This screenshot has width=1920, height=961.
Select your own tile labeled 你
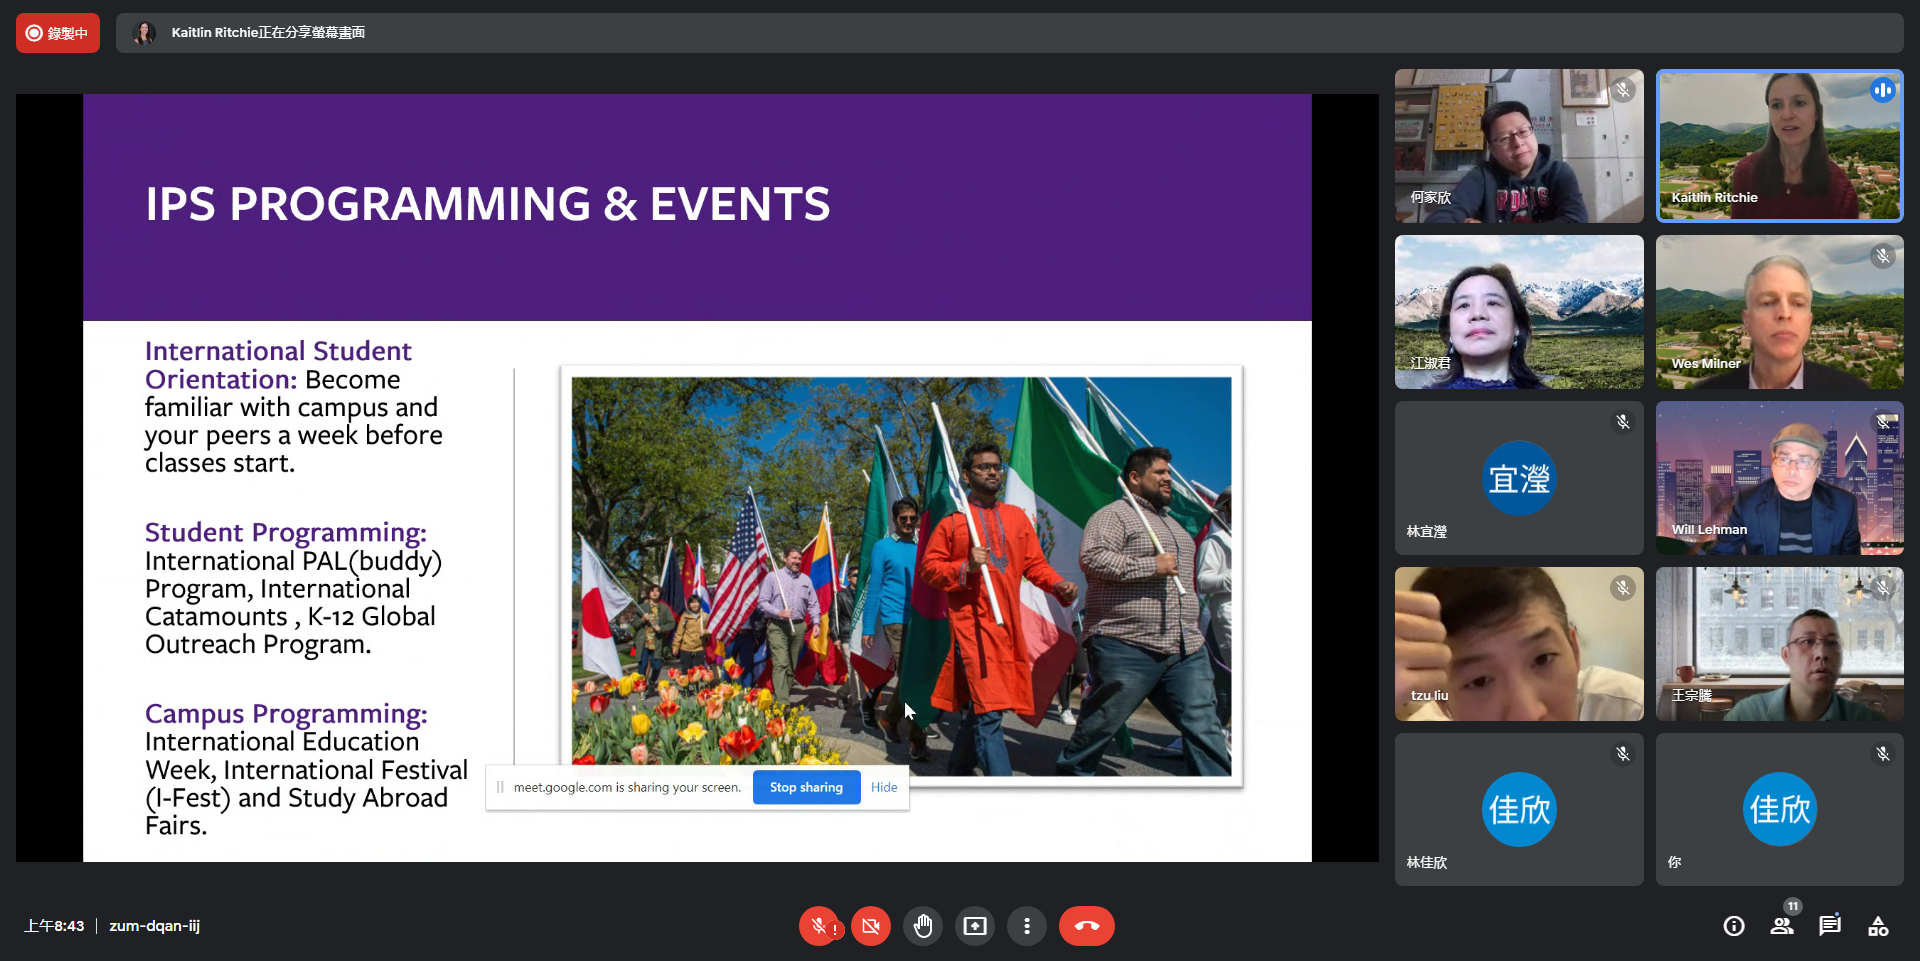1780,809
